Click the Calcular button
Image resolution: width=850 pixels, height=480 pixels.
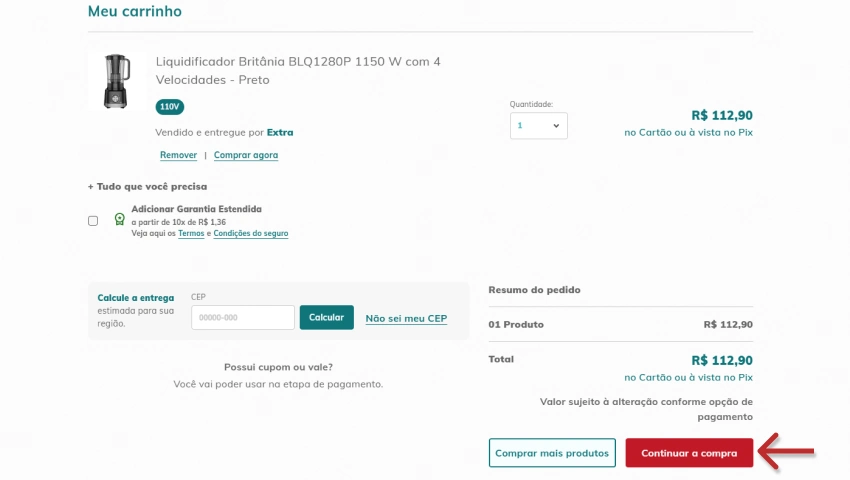coord(326,317)
